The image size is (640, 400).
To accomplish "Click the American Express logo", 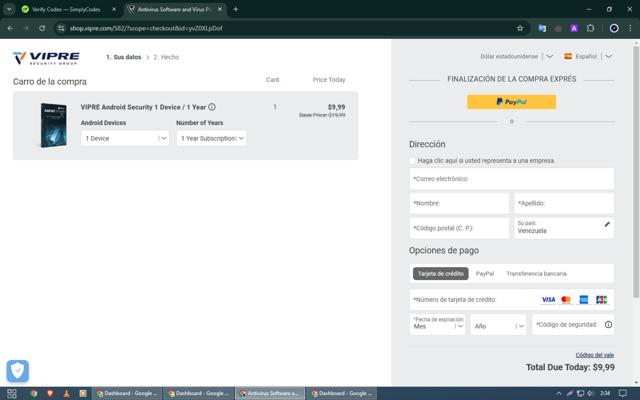I will click(x=584, y=300).
